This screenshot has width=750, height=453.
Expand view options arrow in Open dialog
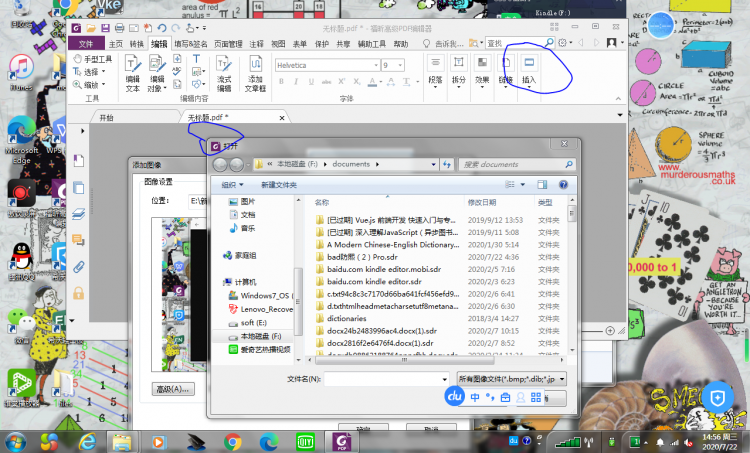click(x=523, y=185)
